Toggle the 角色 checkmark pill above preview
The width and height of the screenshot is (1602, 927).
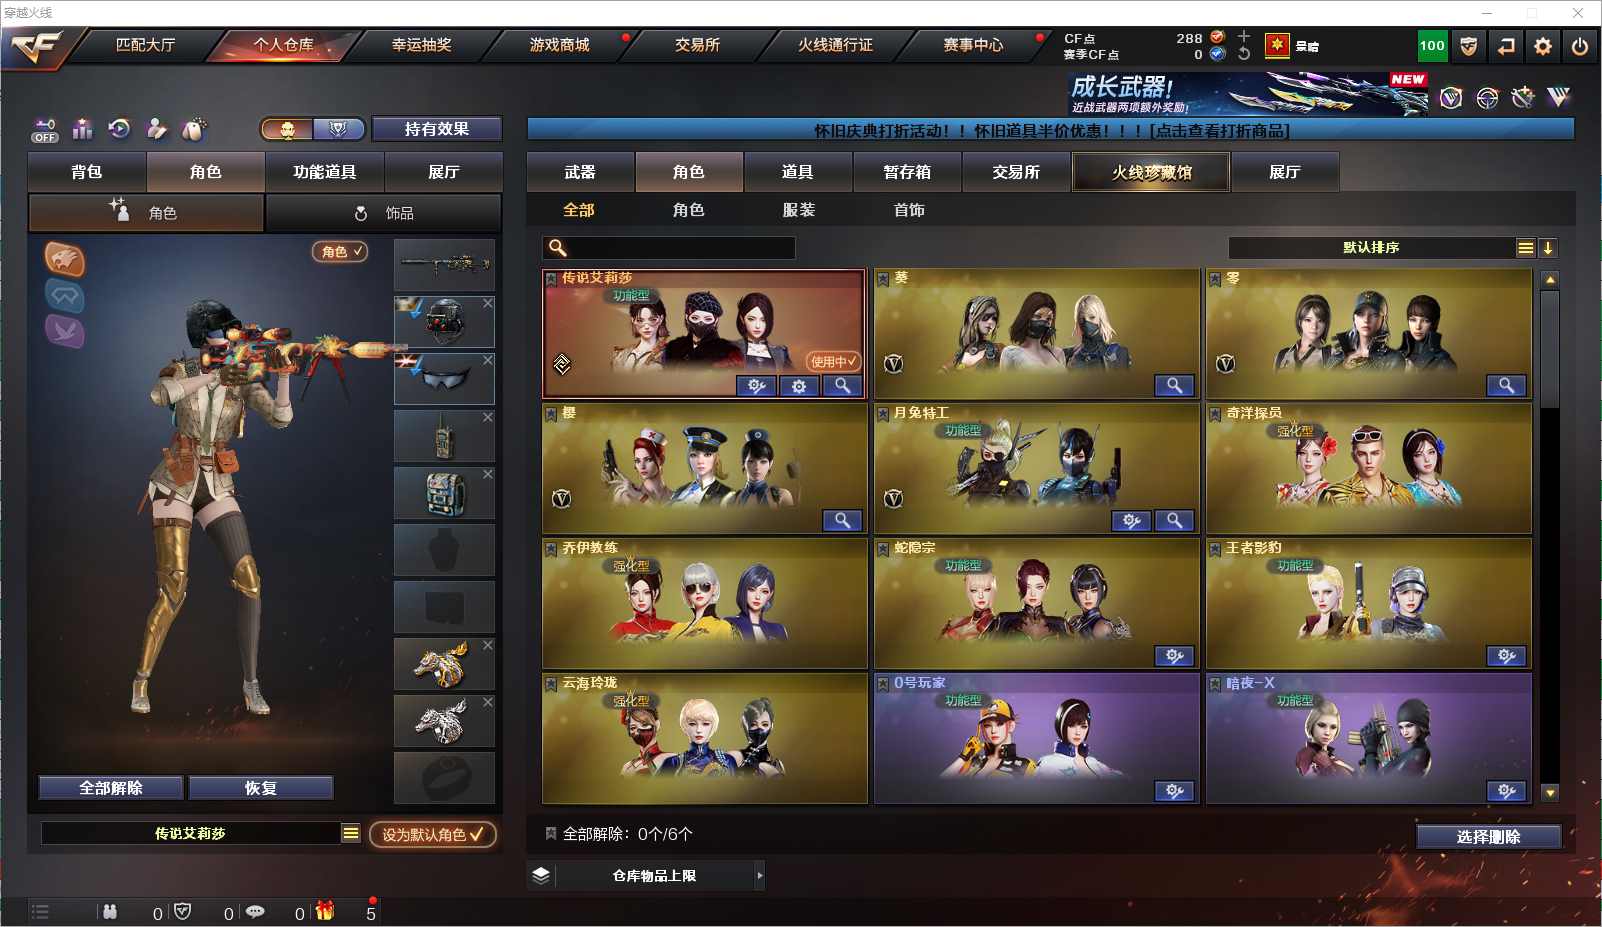click(340, 251)
